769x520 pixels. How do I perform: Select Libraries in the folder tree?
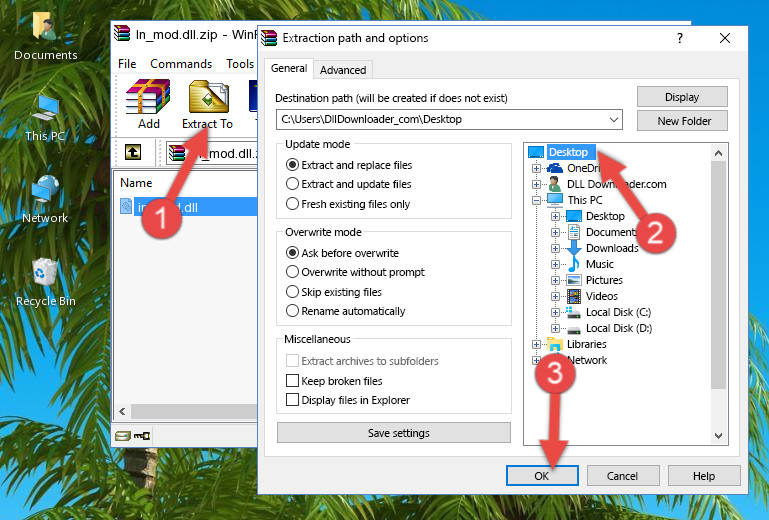587,344
